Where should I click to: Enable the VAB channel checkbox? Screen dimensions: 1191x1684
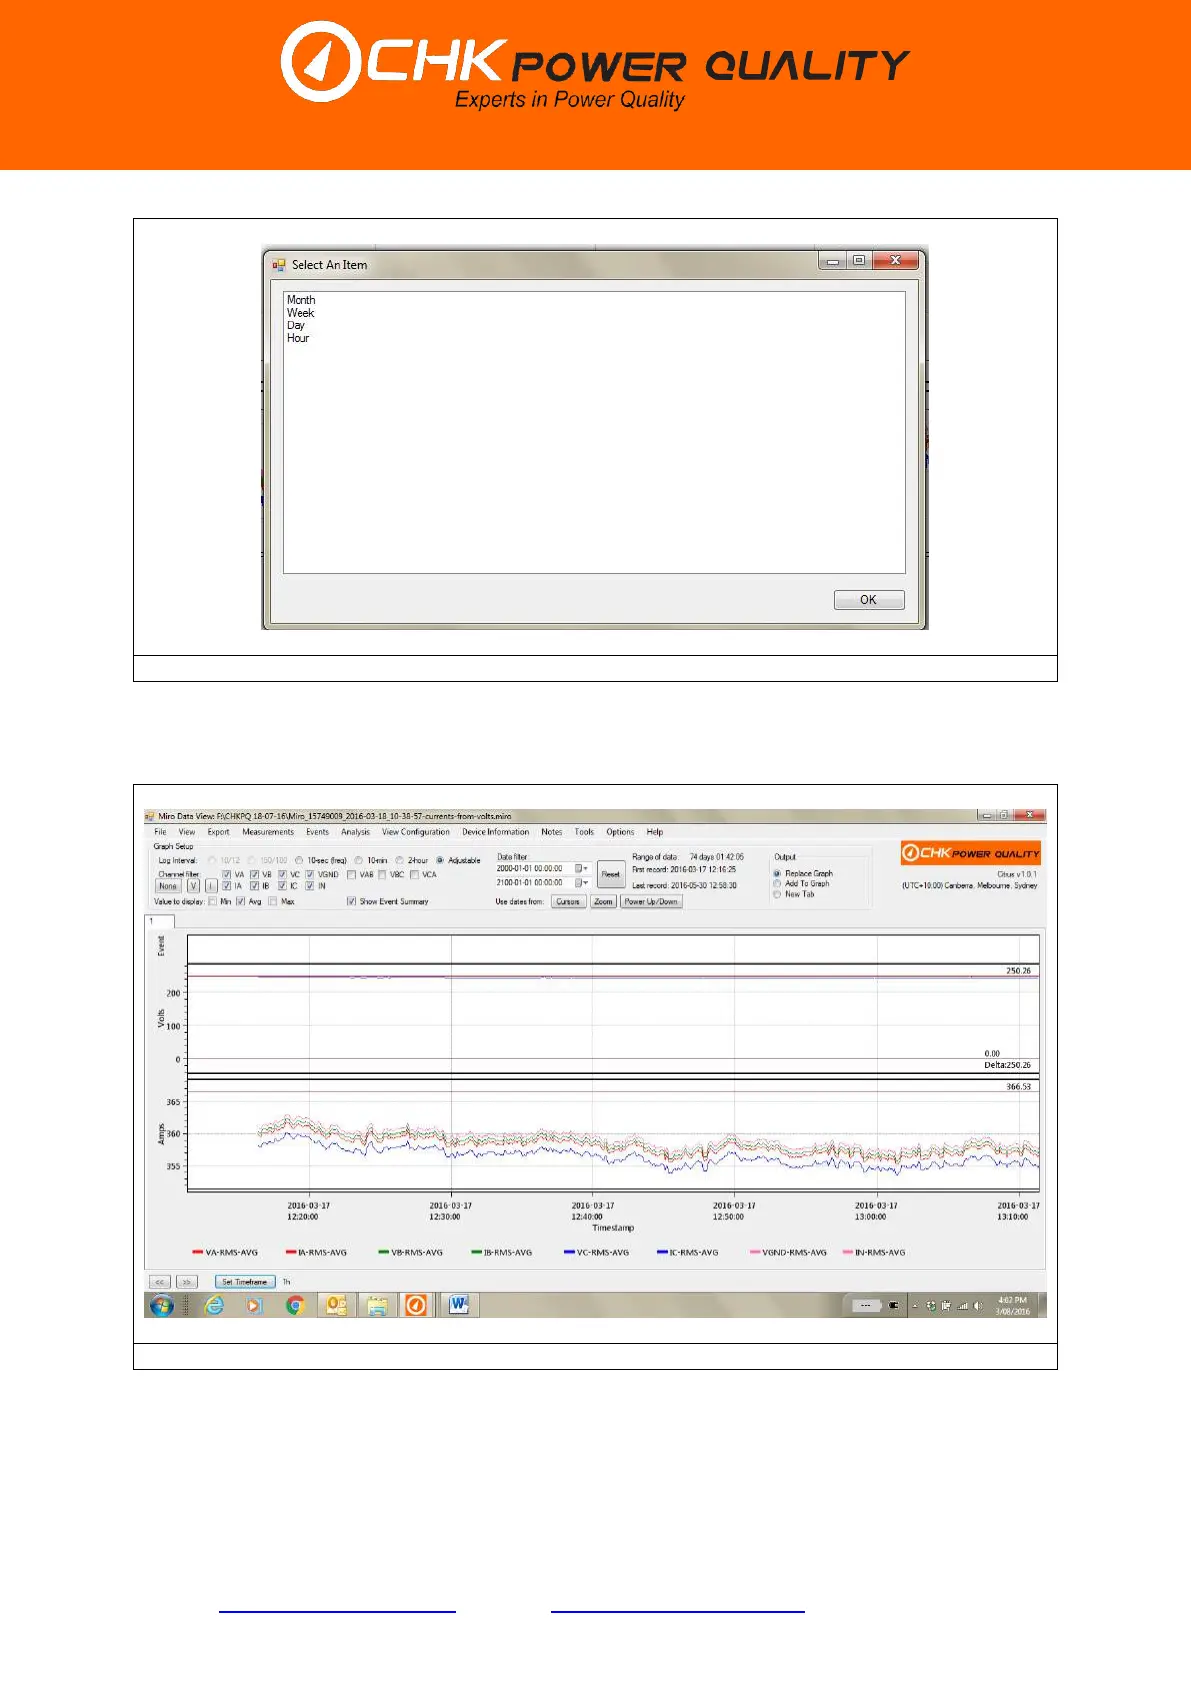(x=352, y=874)
